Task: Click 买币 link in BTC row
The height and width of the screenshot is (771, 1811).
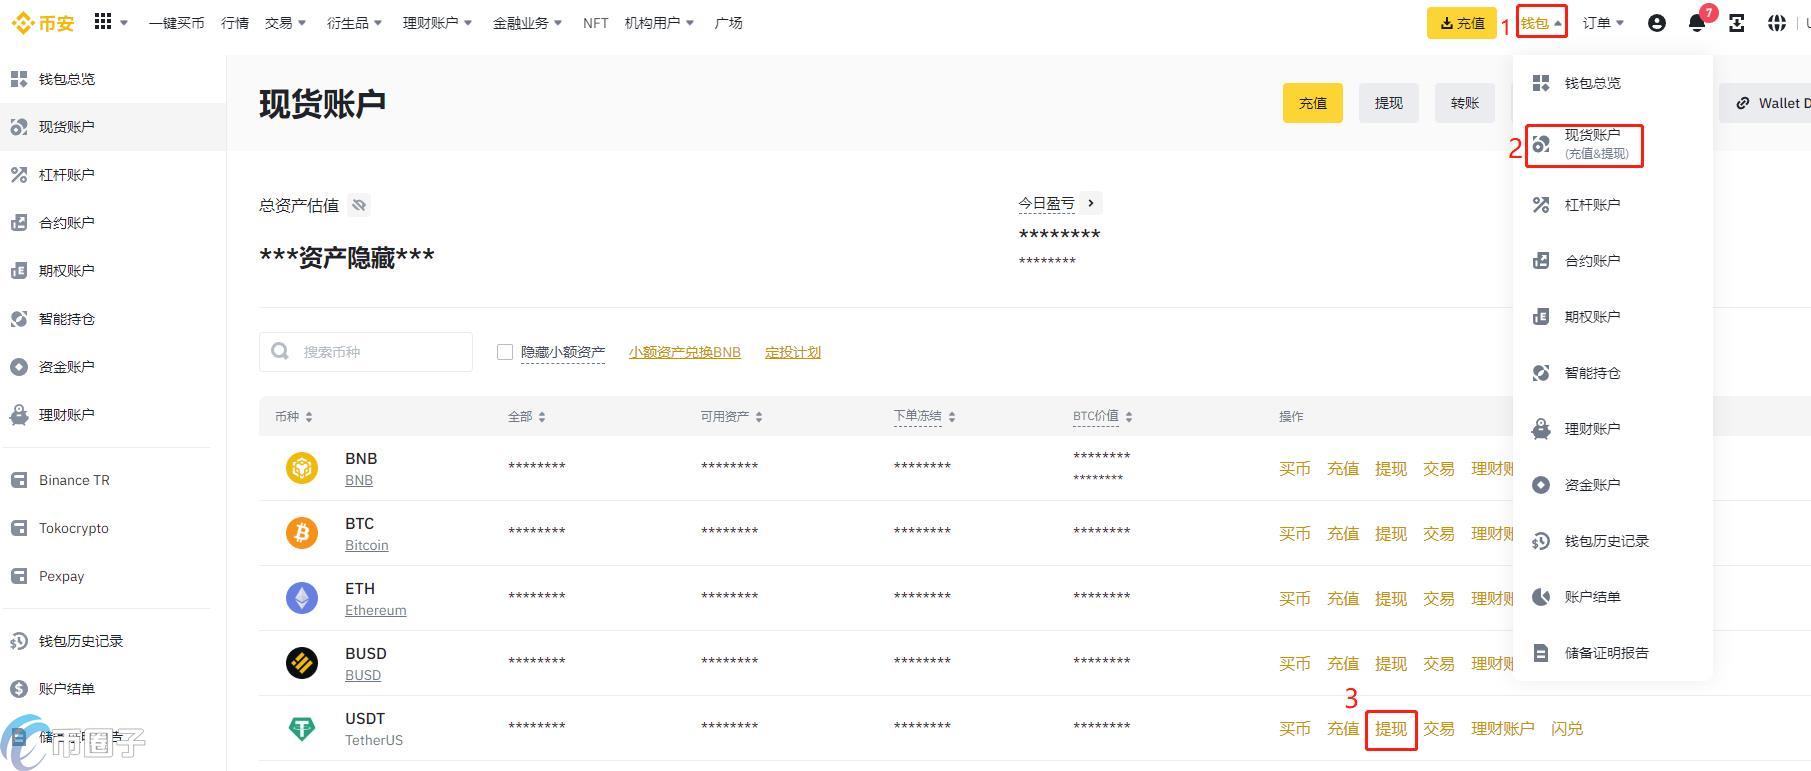Action: (x=1295, y=534)
